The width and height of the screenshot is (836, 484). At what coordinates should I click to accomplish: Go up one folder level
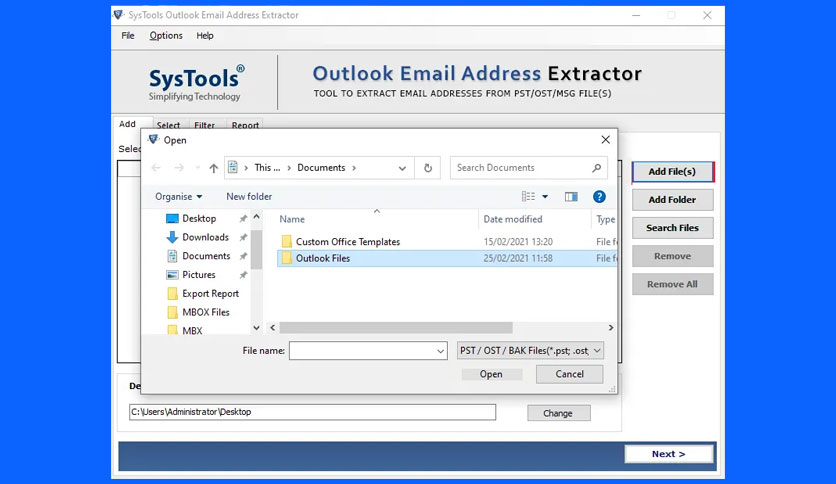[213, 168]
